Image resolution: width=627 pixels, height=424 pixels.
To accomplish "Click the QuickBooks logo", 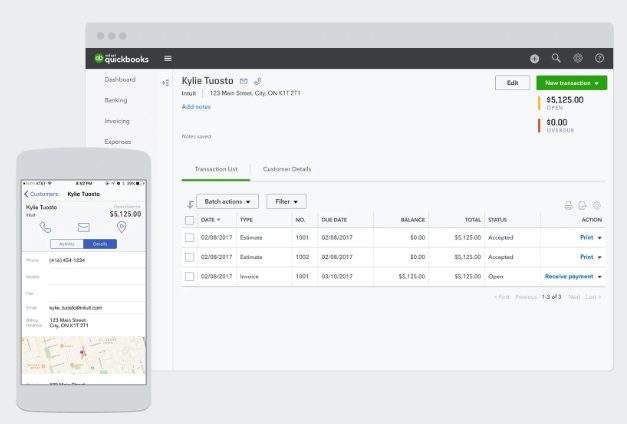I will point(121,58).
